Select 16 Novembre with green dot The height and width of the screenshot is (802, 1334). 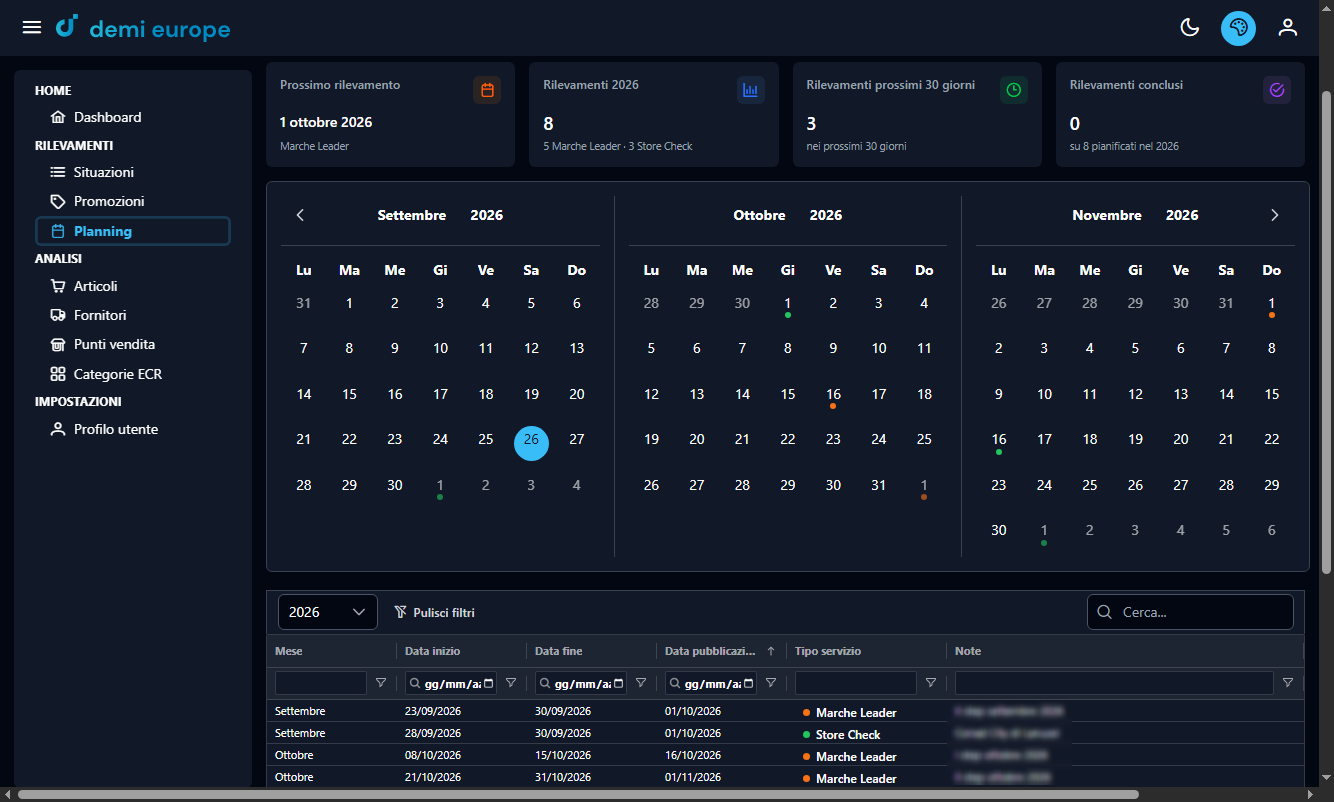pyautogui.click(x=998, y=441)
